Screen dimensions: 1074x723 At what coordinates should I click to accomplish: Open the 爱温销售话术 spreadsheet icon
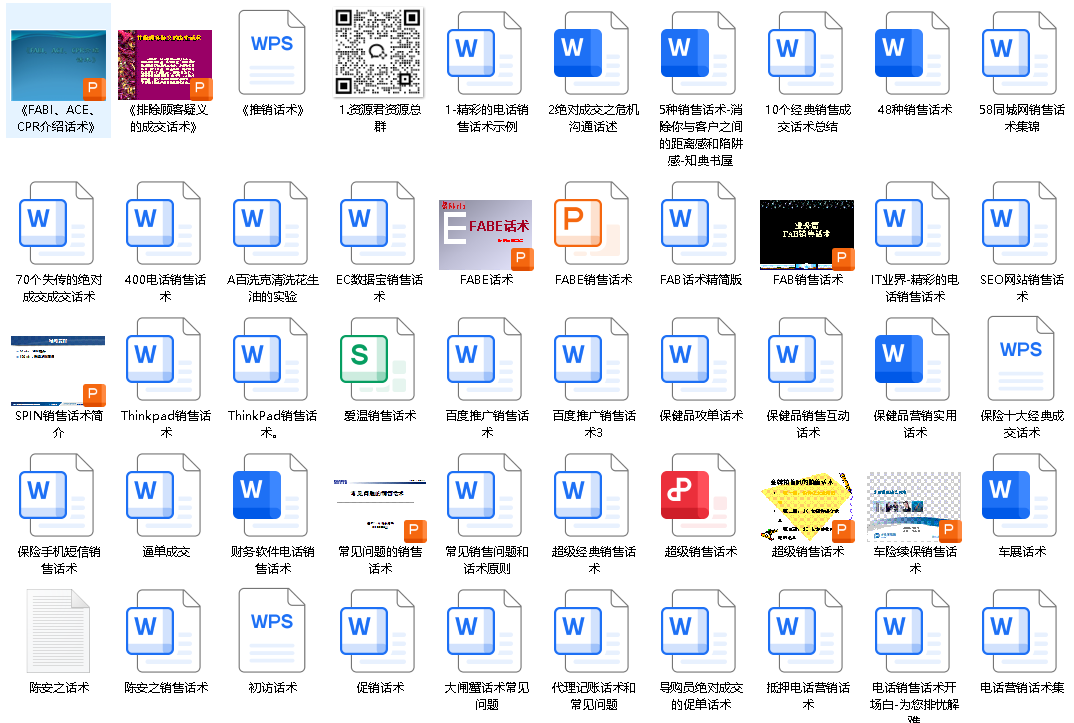pos(379,359)
